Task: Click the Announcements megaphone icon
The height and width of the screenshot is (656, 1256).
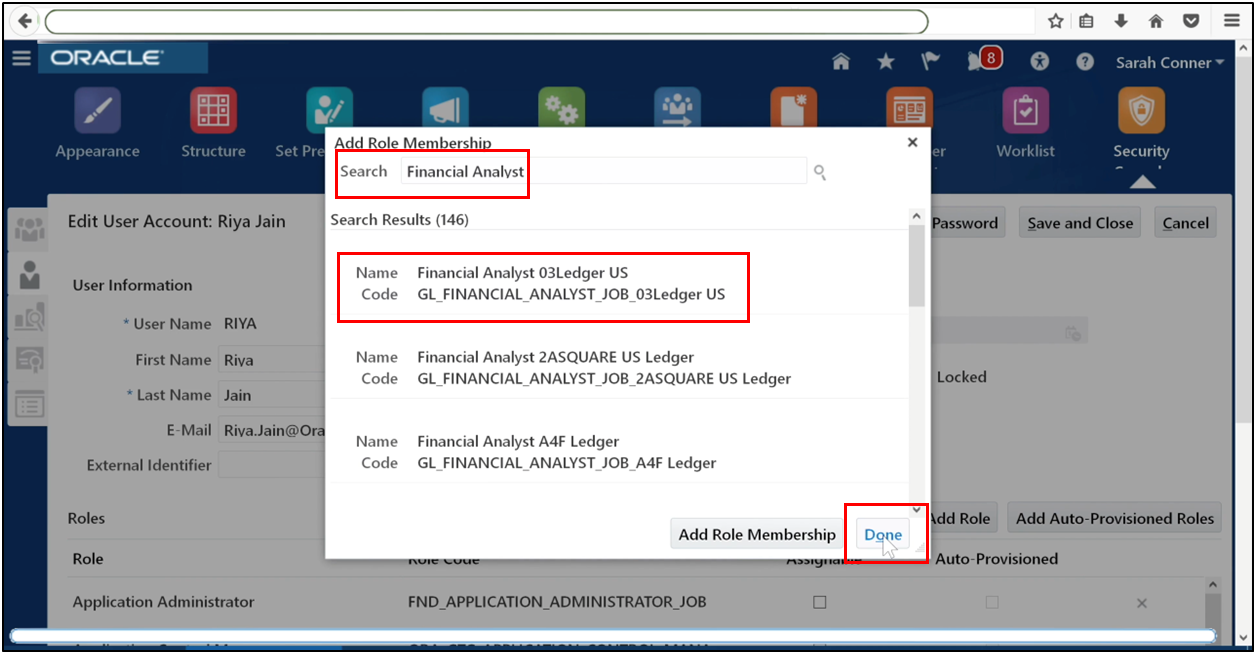Action: tap(444, 108)
